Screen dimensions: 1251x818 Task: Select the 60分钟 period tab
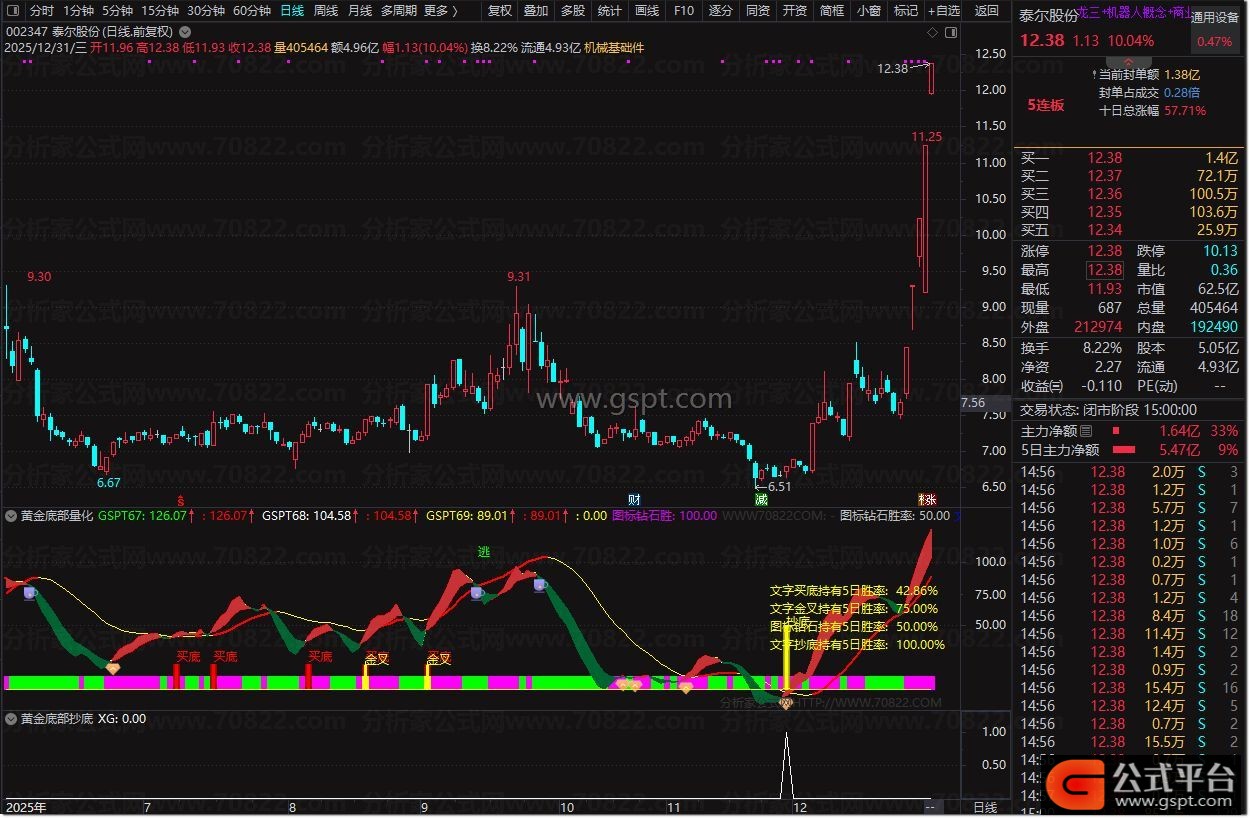[x=251, y=11]
